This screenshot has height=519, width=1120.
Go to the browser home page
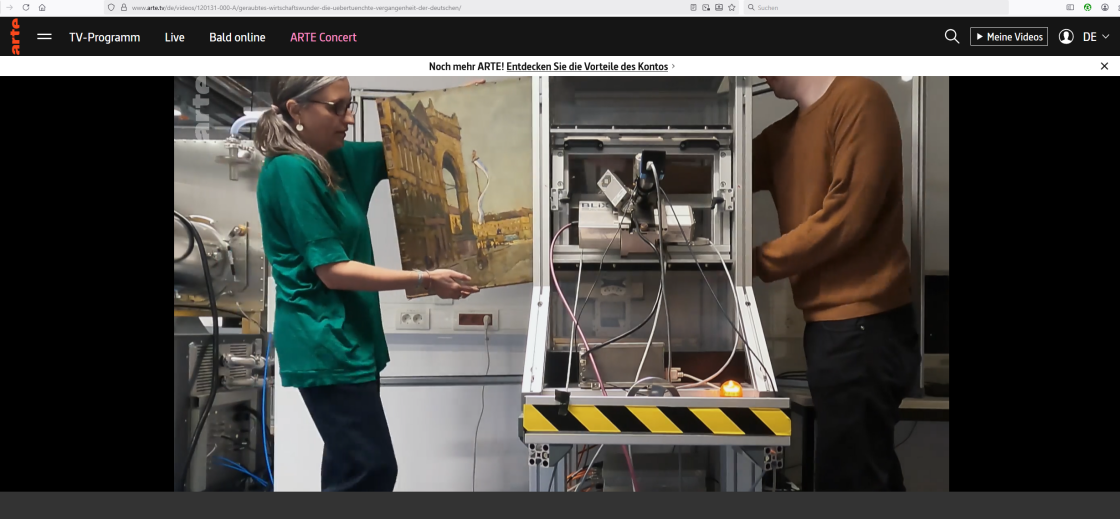42,7
